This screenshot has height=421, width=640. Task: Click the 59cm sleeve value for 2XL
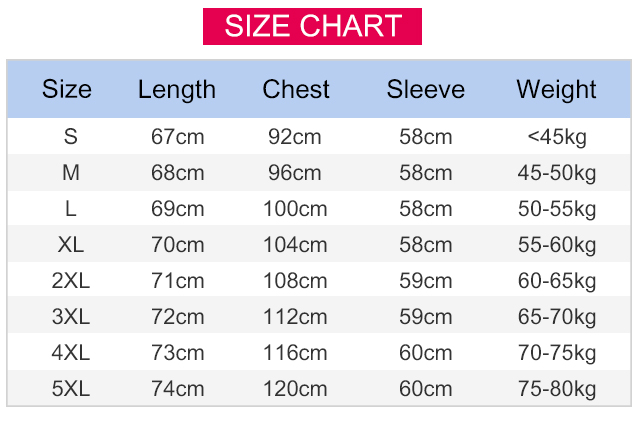coord(426,281)
